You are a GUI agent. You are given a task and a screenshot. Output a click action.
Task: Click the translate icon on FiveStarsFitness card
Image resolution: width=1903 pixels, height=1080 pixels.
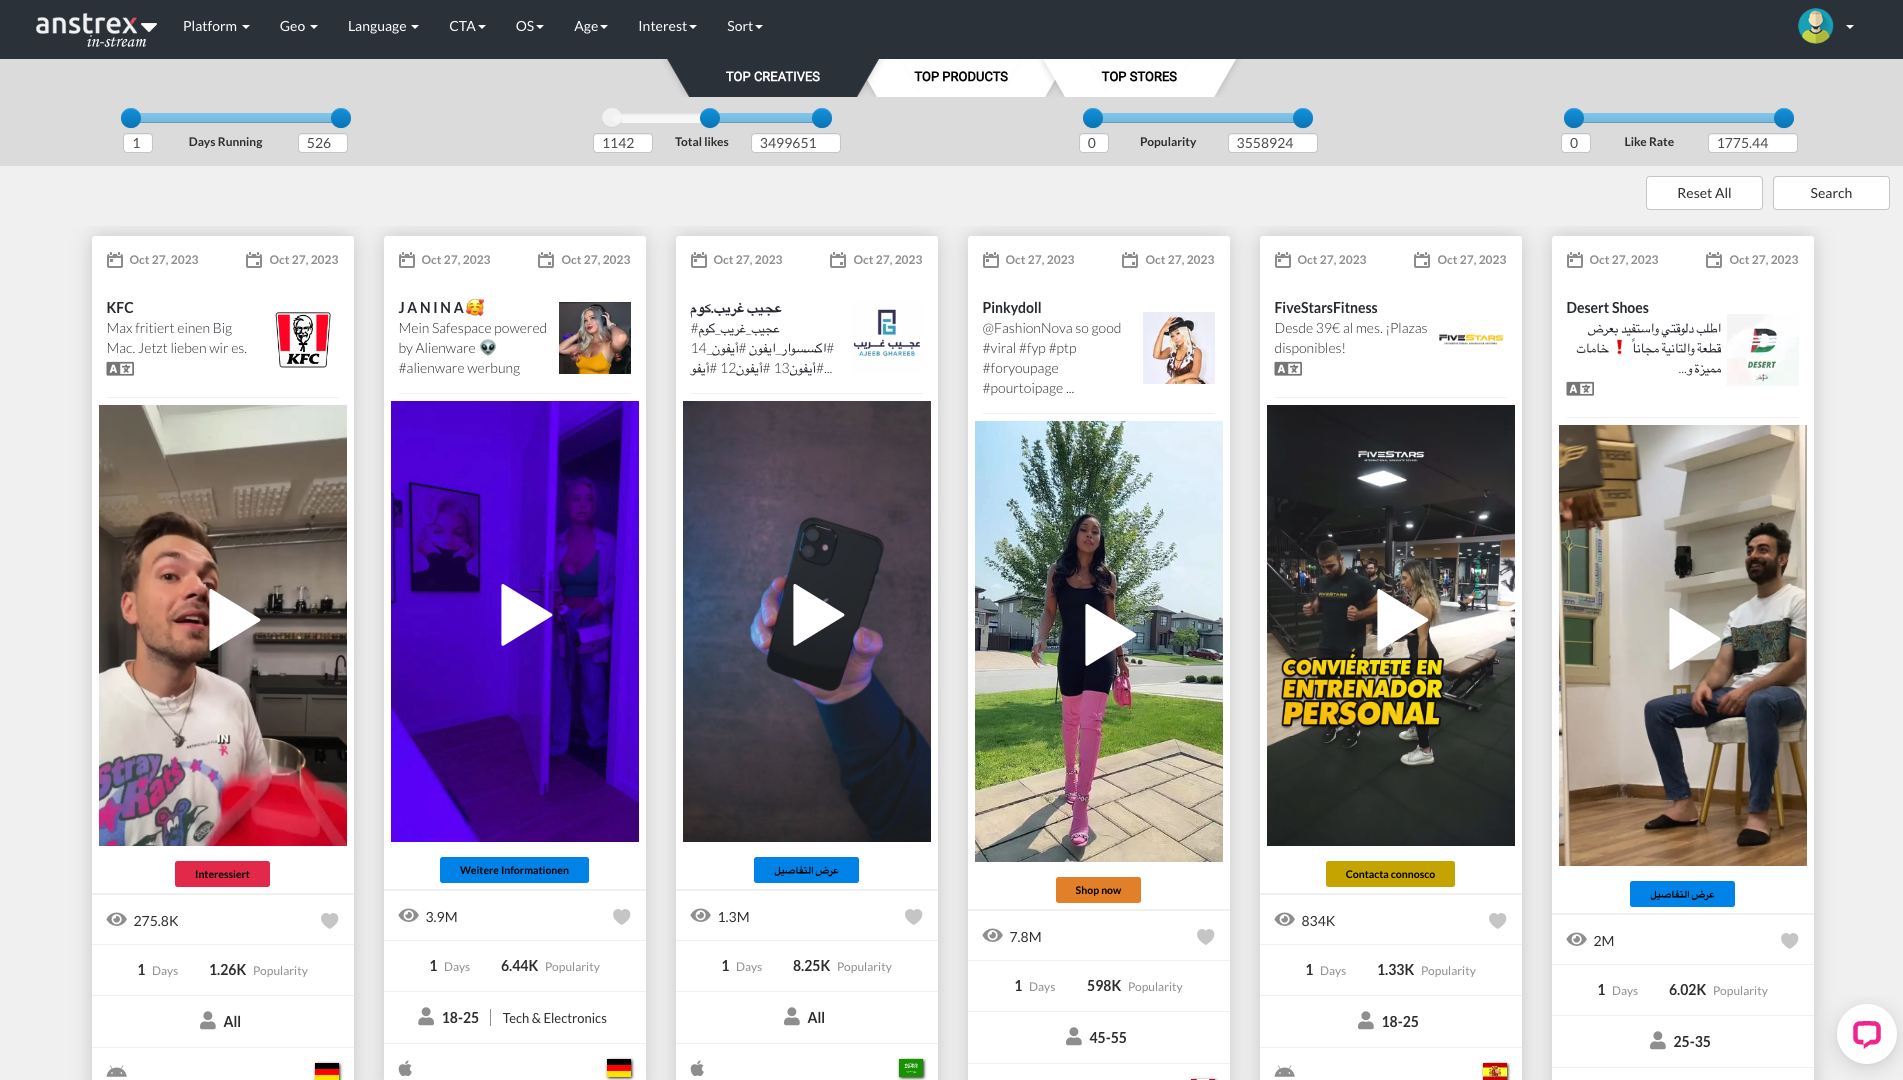[x=1288, y=369]
